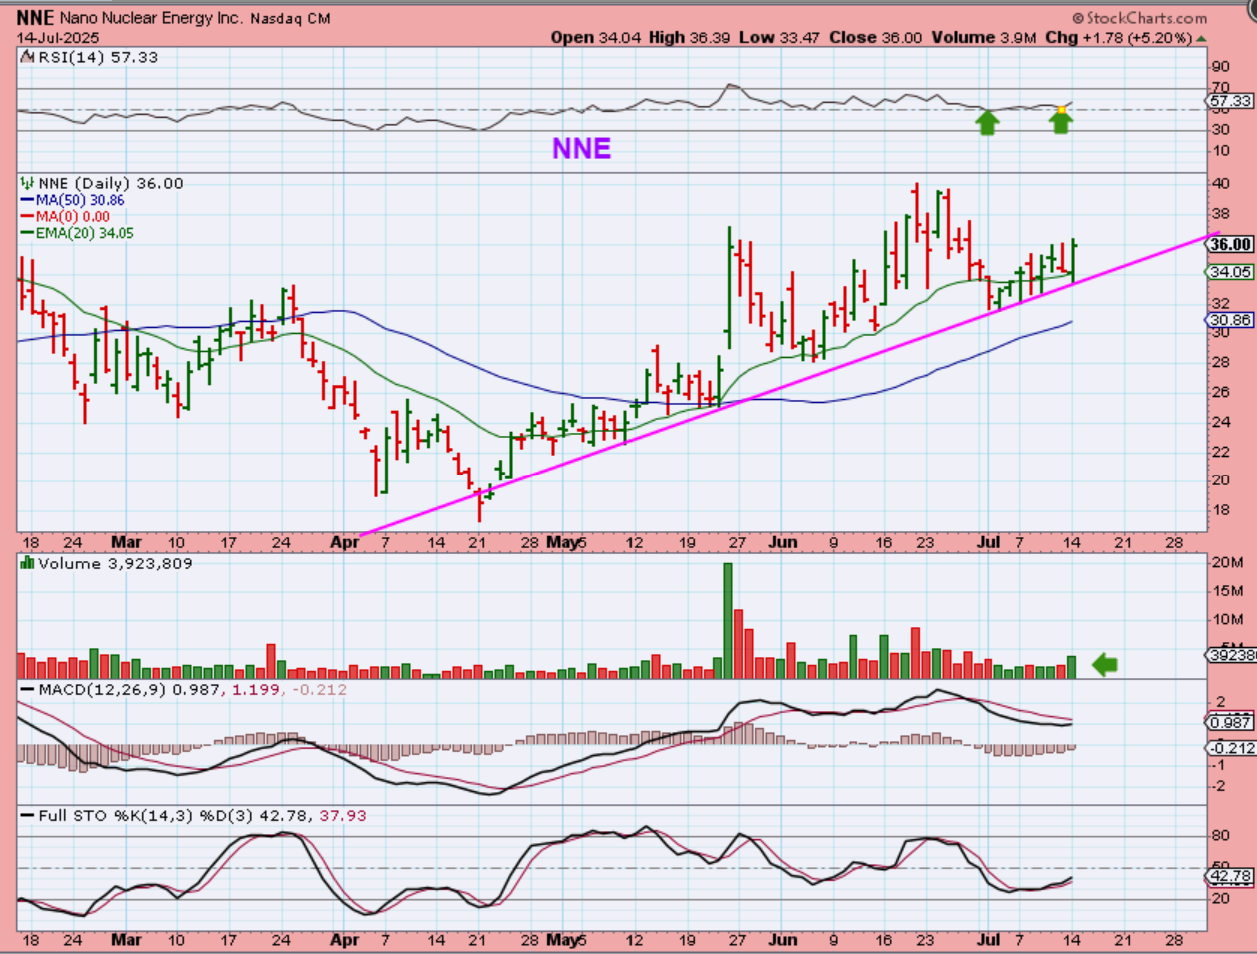Click the company name 'Nano Nuclear Energy Inc.'
The image size is (1257, 954).
[x=150, y=18]
